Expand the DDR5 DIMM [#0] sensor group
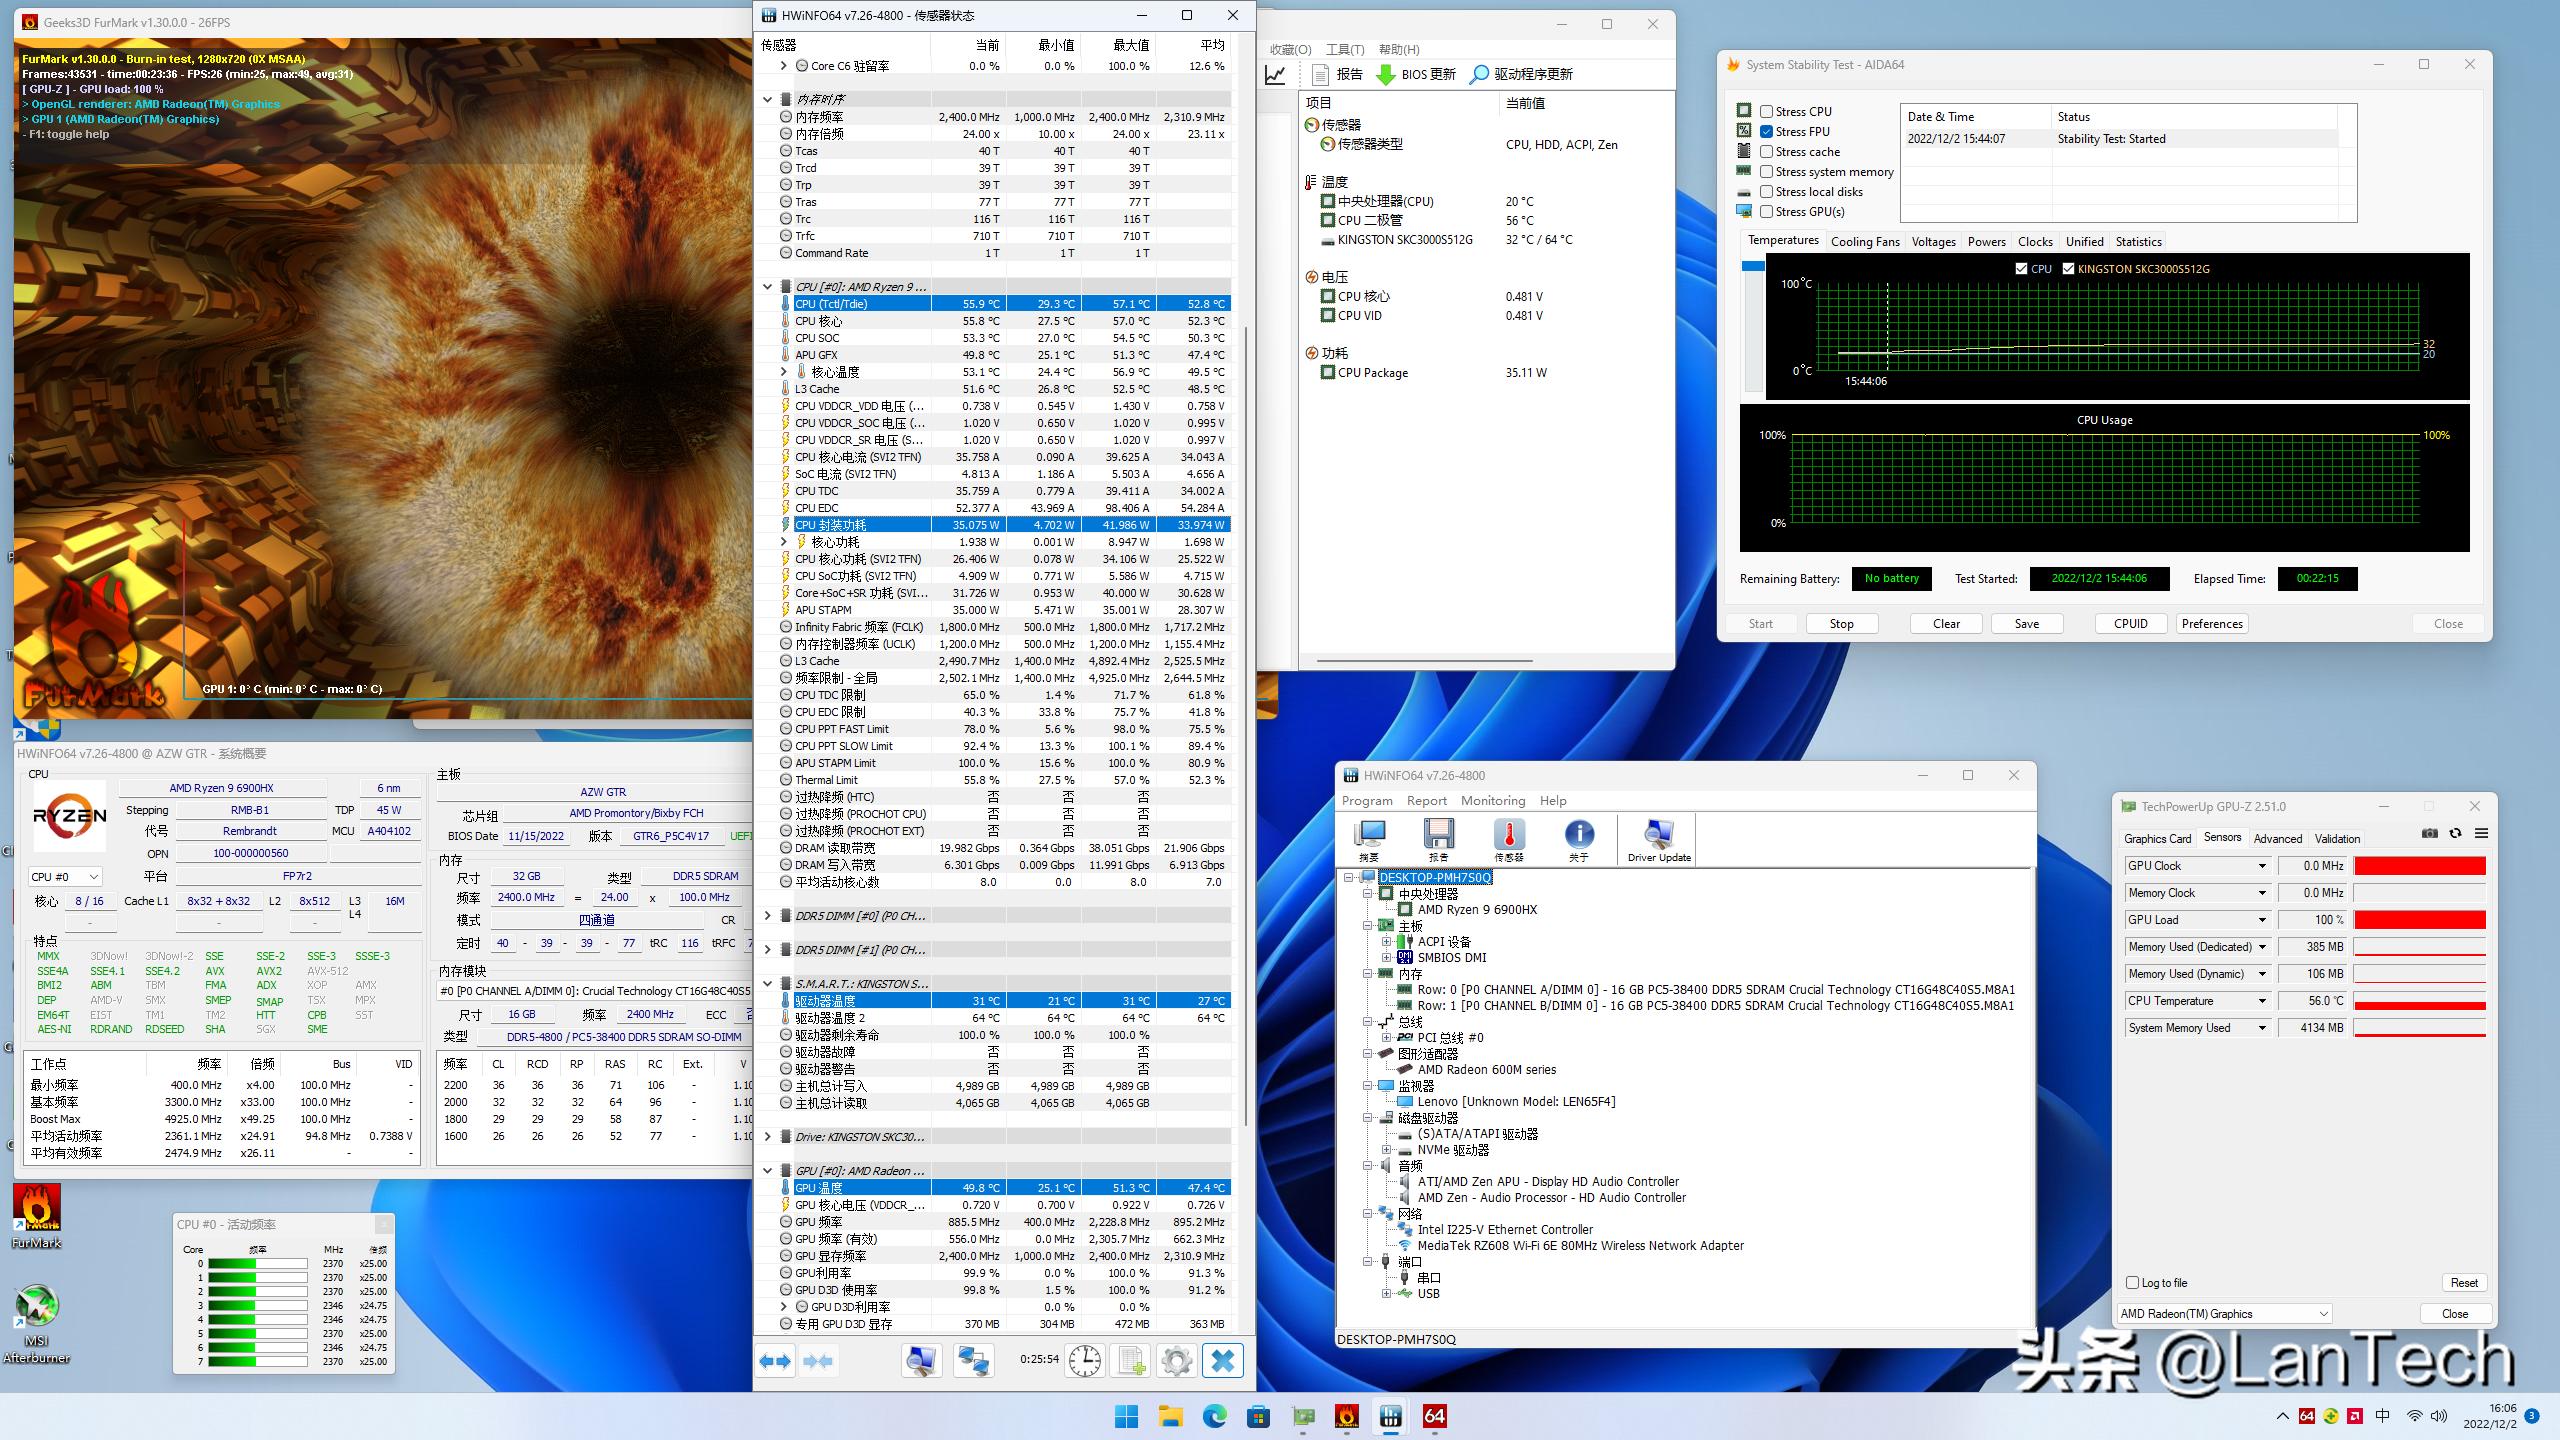 pos(767,916)
